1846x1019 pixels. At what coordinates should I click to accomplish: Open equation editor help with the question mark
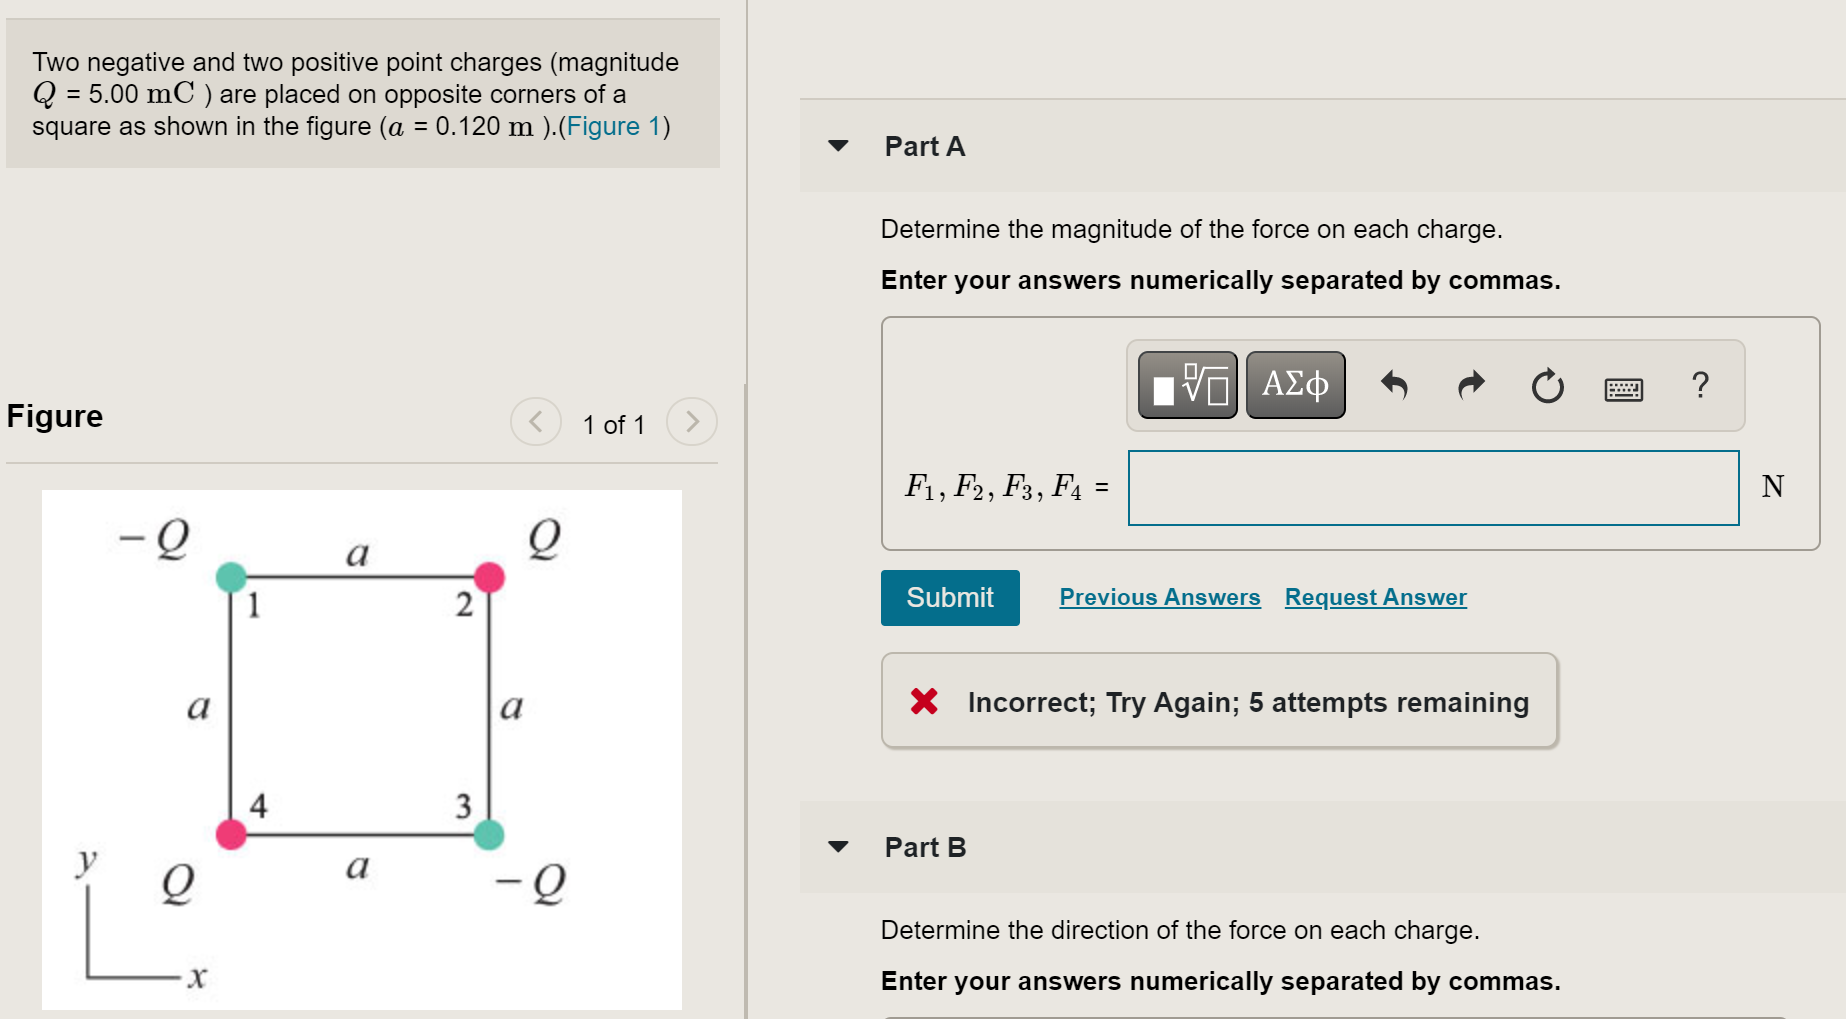click(1699, 385)
